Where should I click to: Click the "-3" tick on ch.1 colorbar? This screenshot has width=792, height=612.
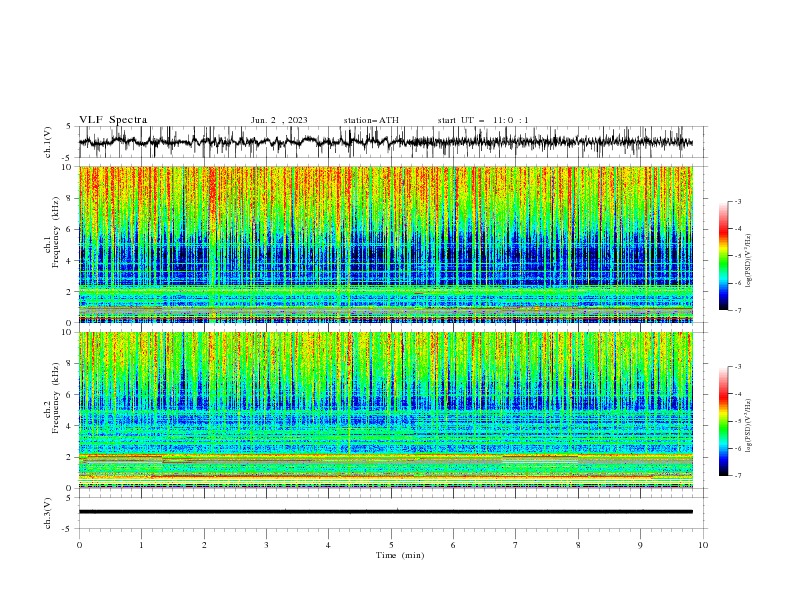(x=738, y=201)
